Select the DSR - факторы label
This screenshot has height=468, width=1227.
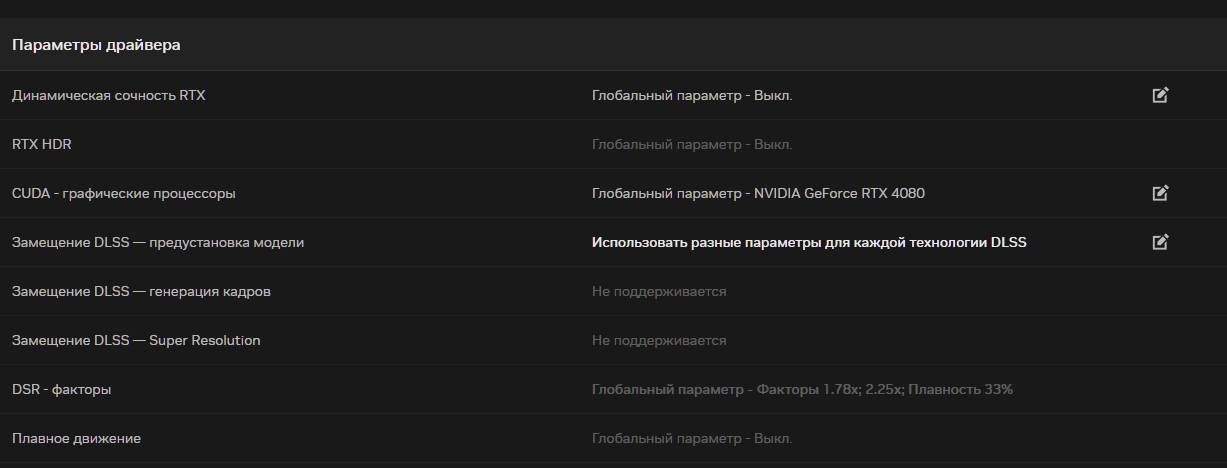click(x=62, y=389)
